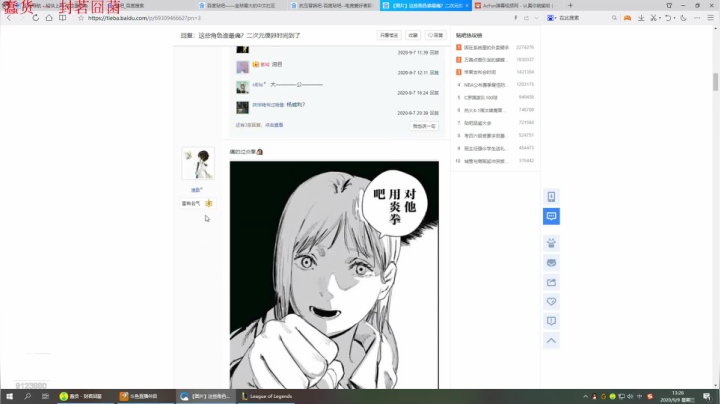Viewport: 720px width, 404px height.
Task: Open the manga image in the post
Action: (334, 275)
